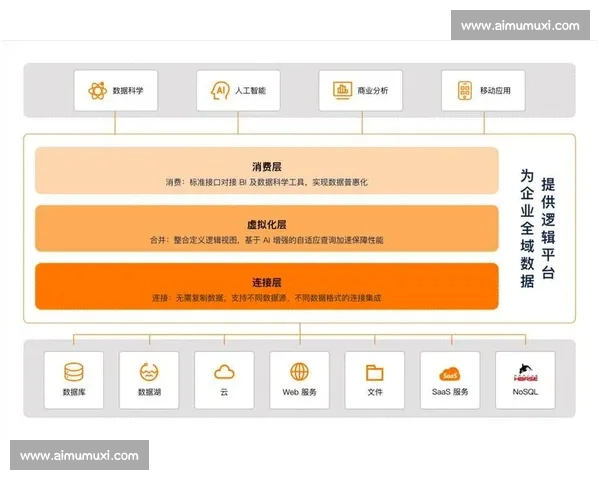Click the 云 label
This screenshot has height=480, width=600.
(x=224, y=392)
